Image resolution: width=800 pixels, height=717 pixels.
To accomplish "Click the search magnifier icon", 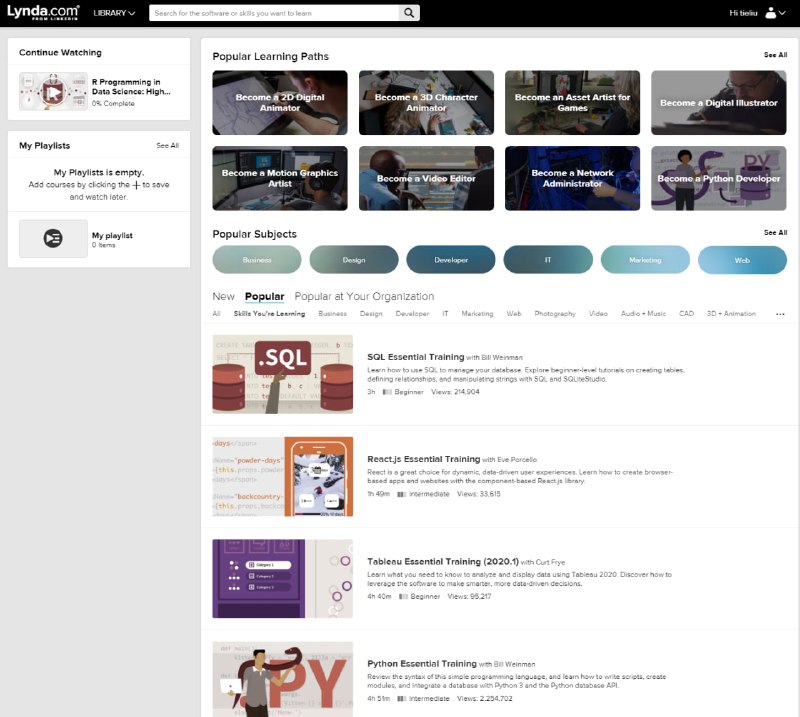I will click(409, 13).
